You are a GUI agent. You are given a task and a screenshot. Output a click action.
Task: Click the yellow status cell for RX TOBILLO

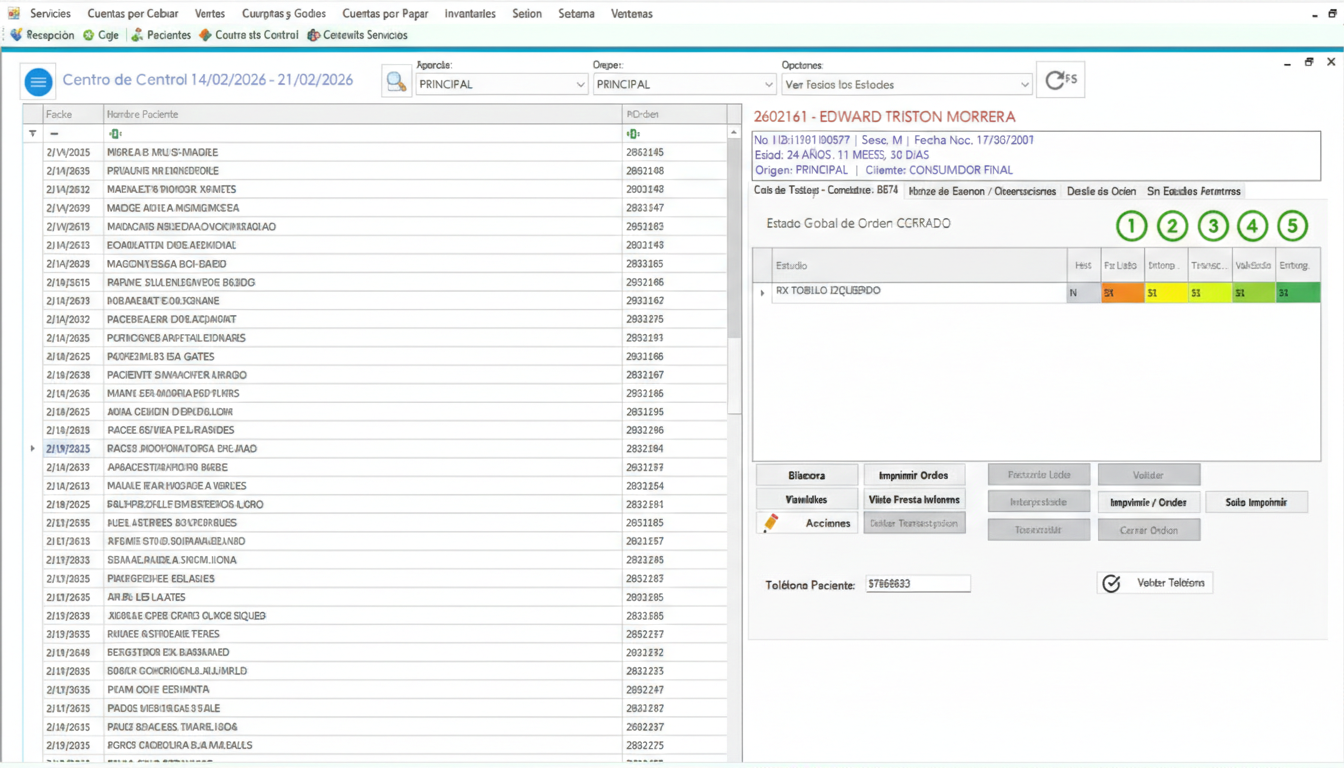tap(1166, 293)
